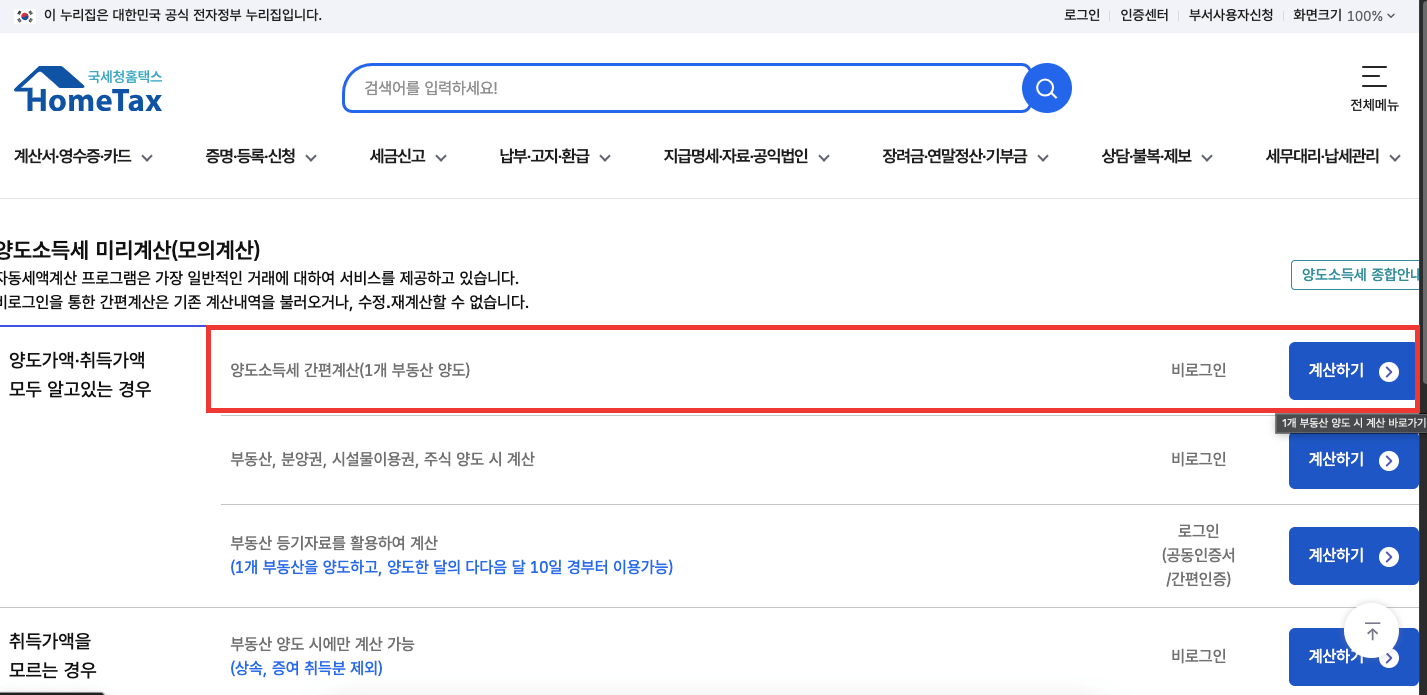Open the 인증센터 page link

(x=1144, y=15)
